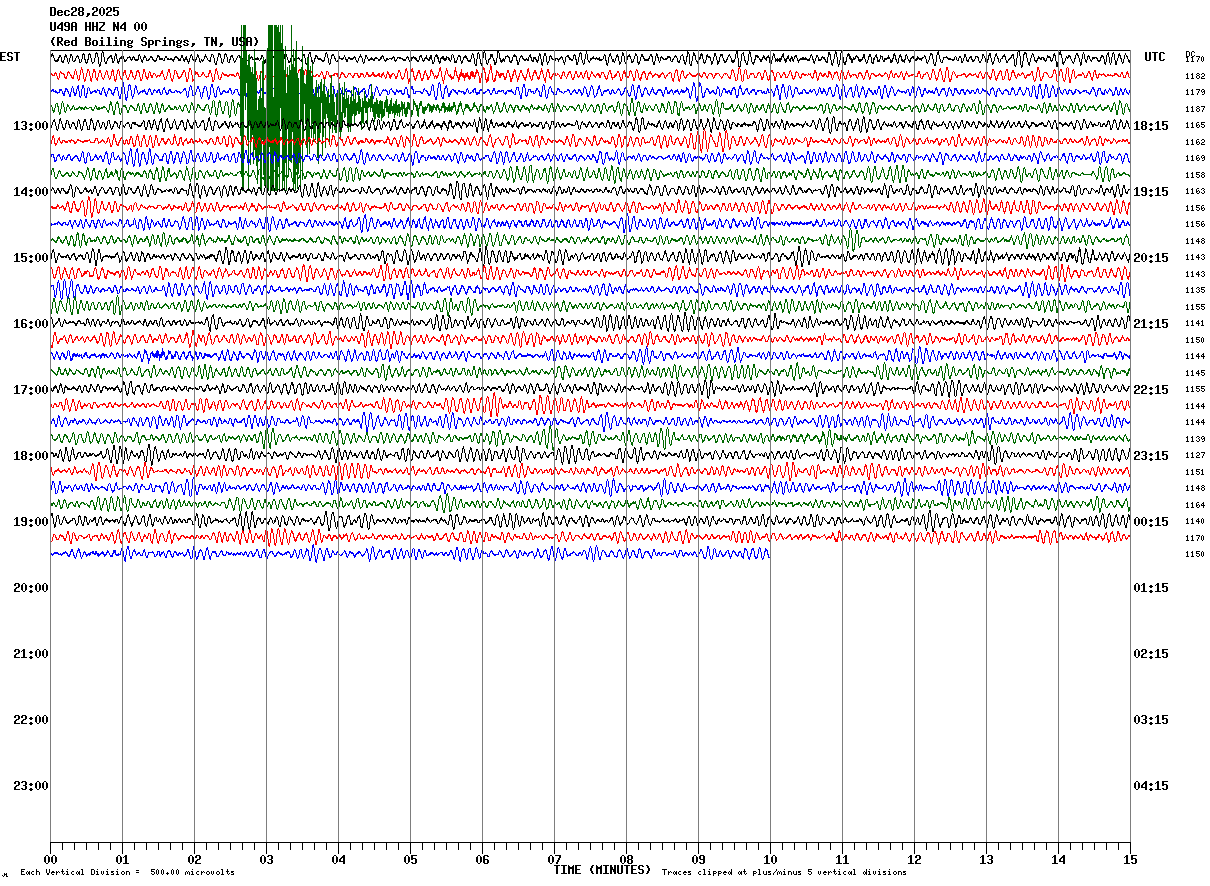The image size is (1210, 886).
Task: Select the 17:00 EST row label
Action: click(x=31, y=390)
